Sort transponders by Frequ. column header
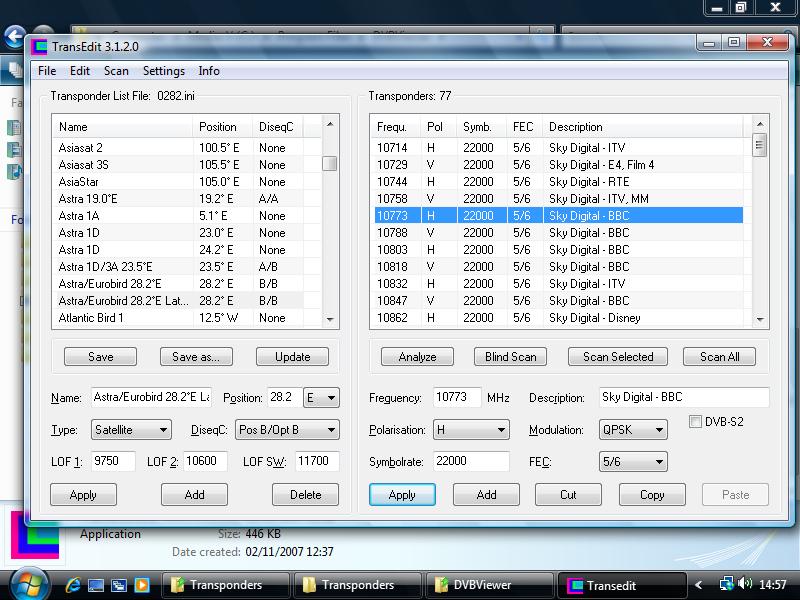 click(x=395, y=127)
